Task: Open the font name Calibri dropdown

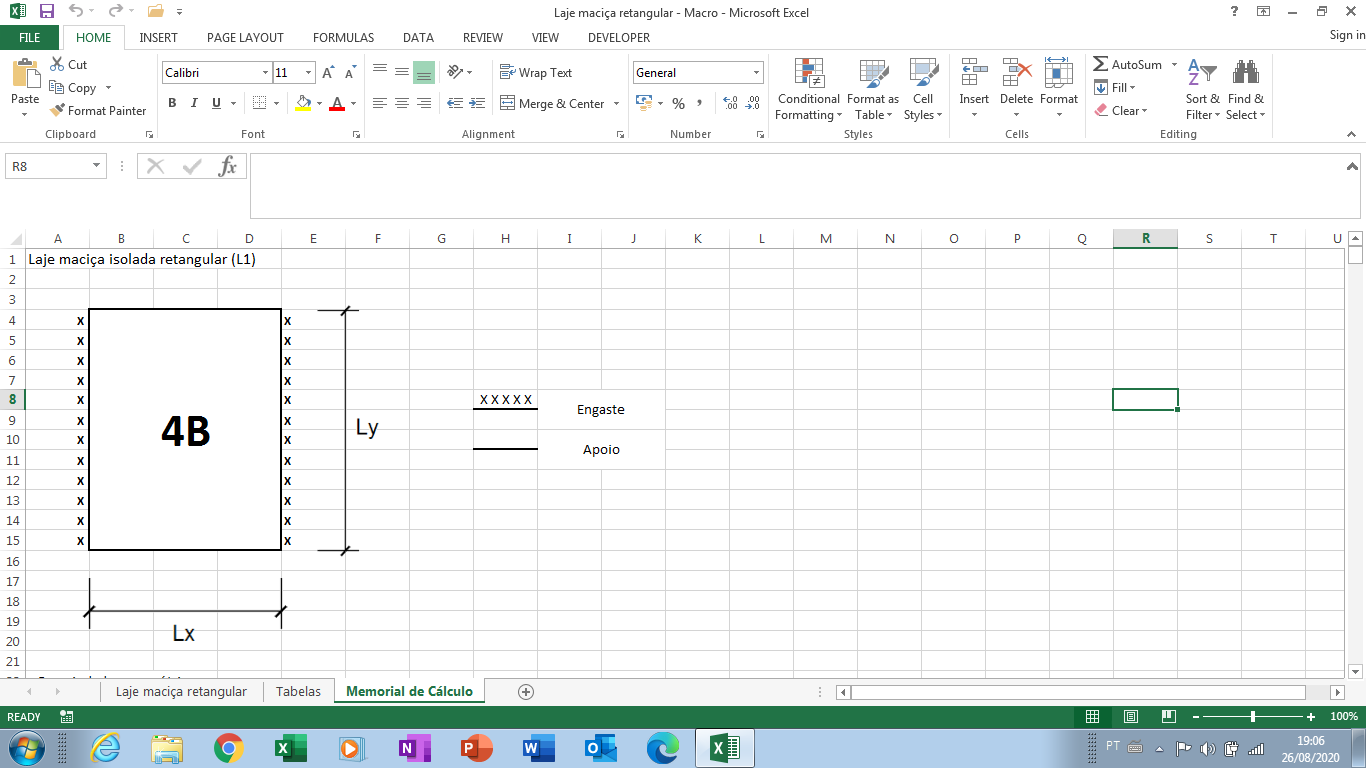Action: click(x=266, y=73)
